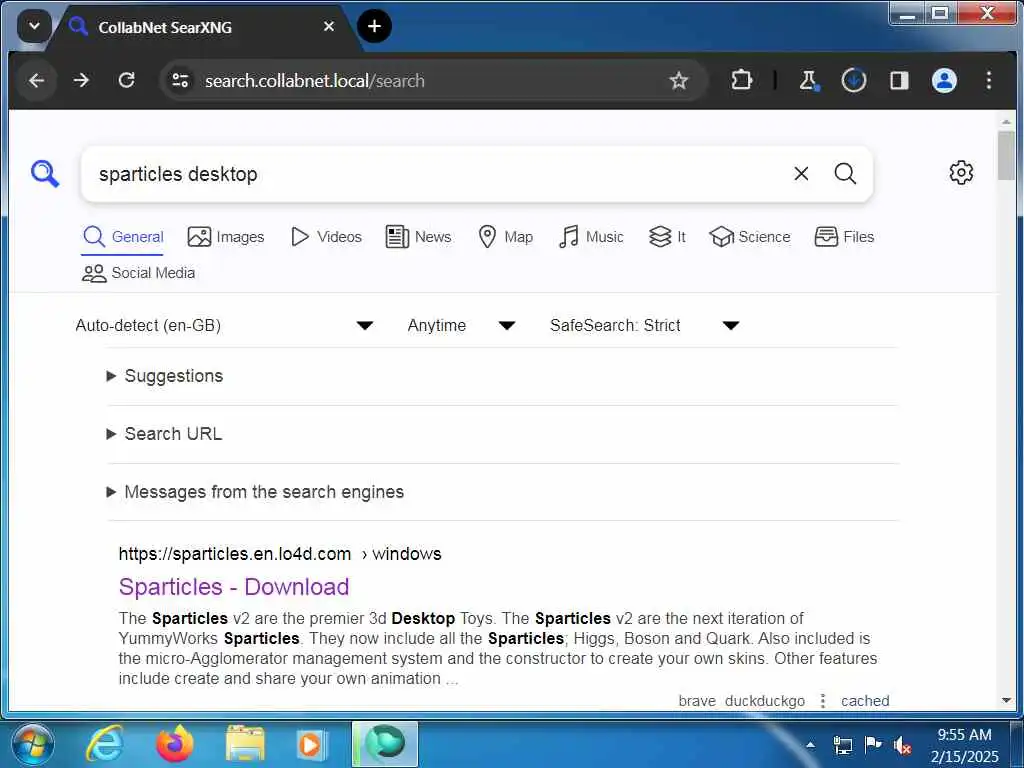Click the network tray icon
The height and width of the screenshot is (768, 1024).
tap(842, 744)
